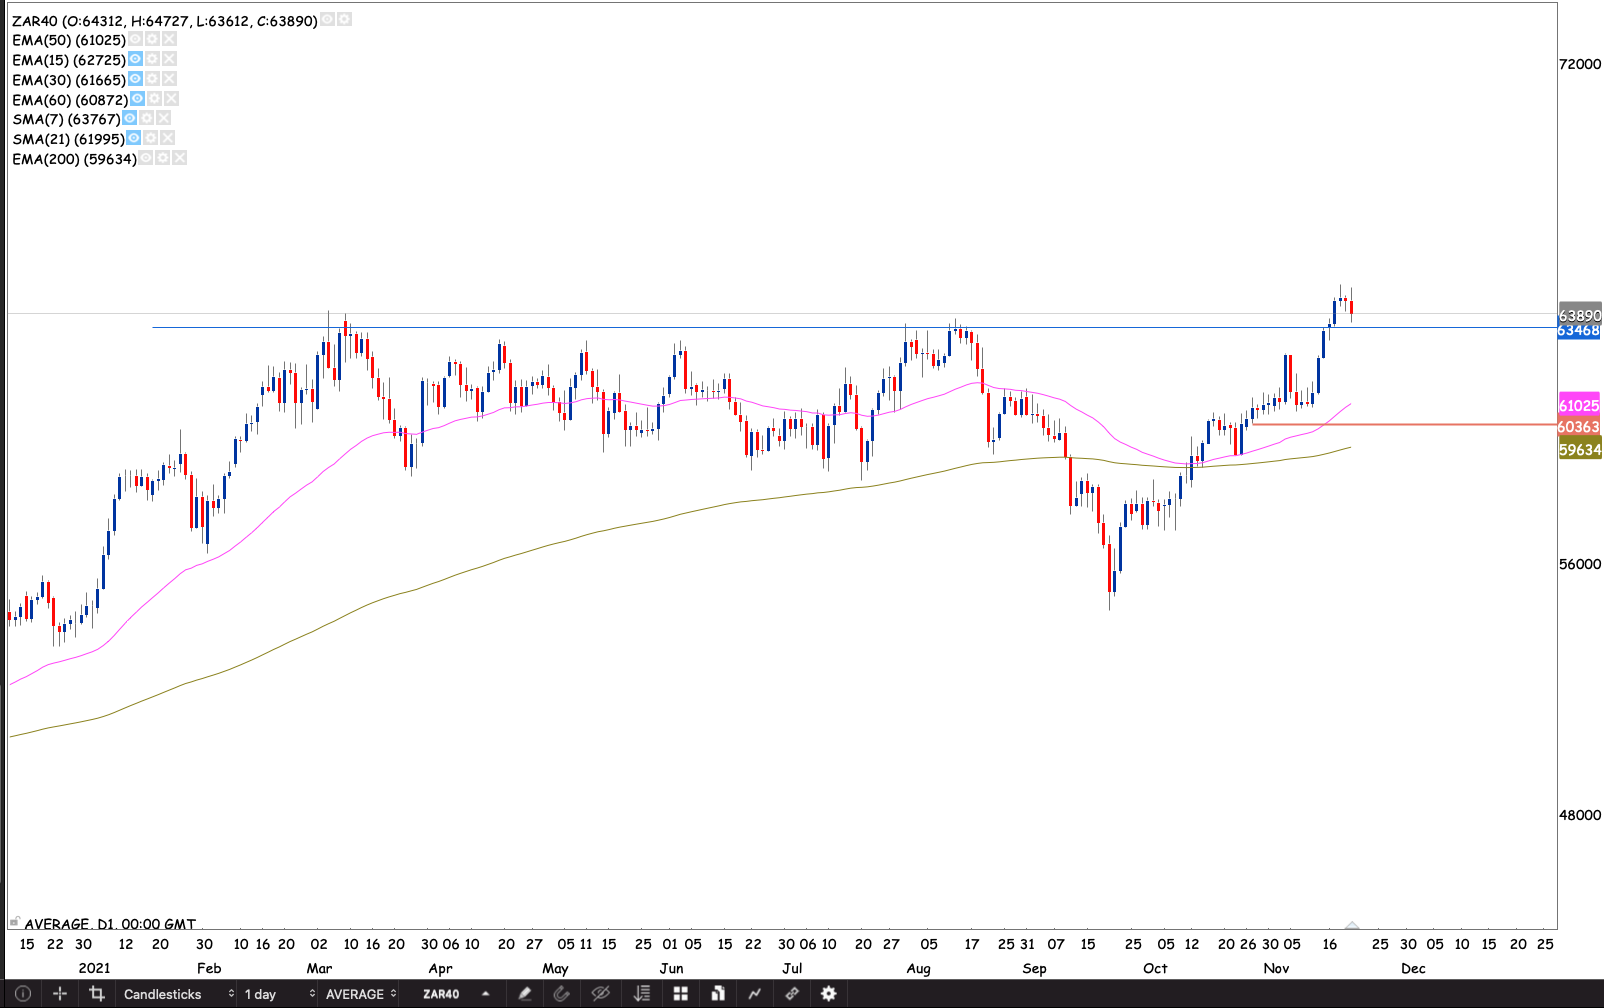This screenshot has width=1604, height=1008.
Task: Open the info icon in bottom toolbar
Action: point(23,994)
